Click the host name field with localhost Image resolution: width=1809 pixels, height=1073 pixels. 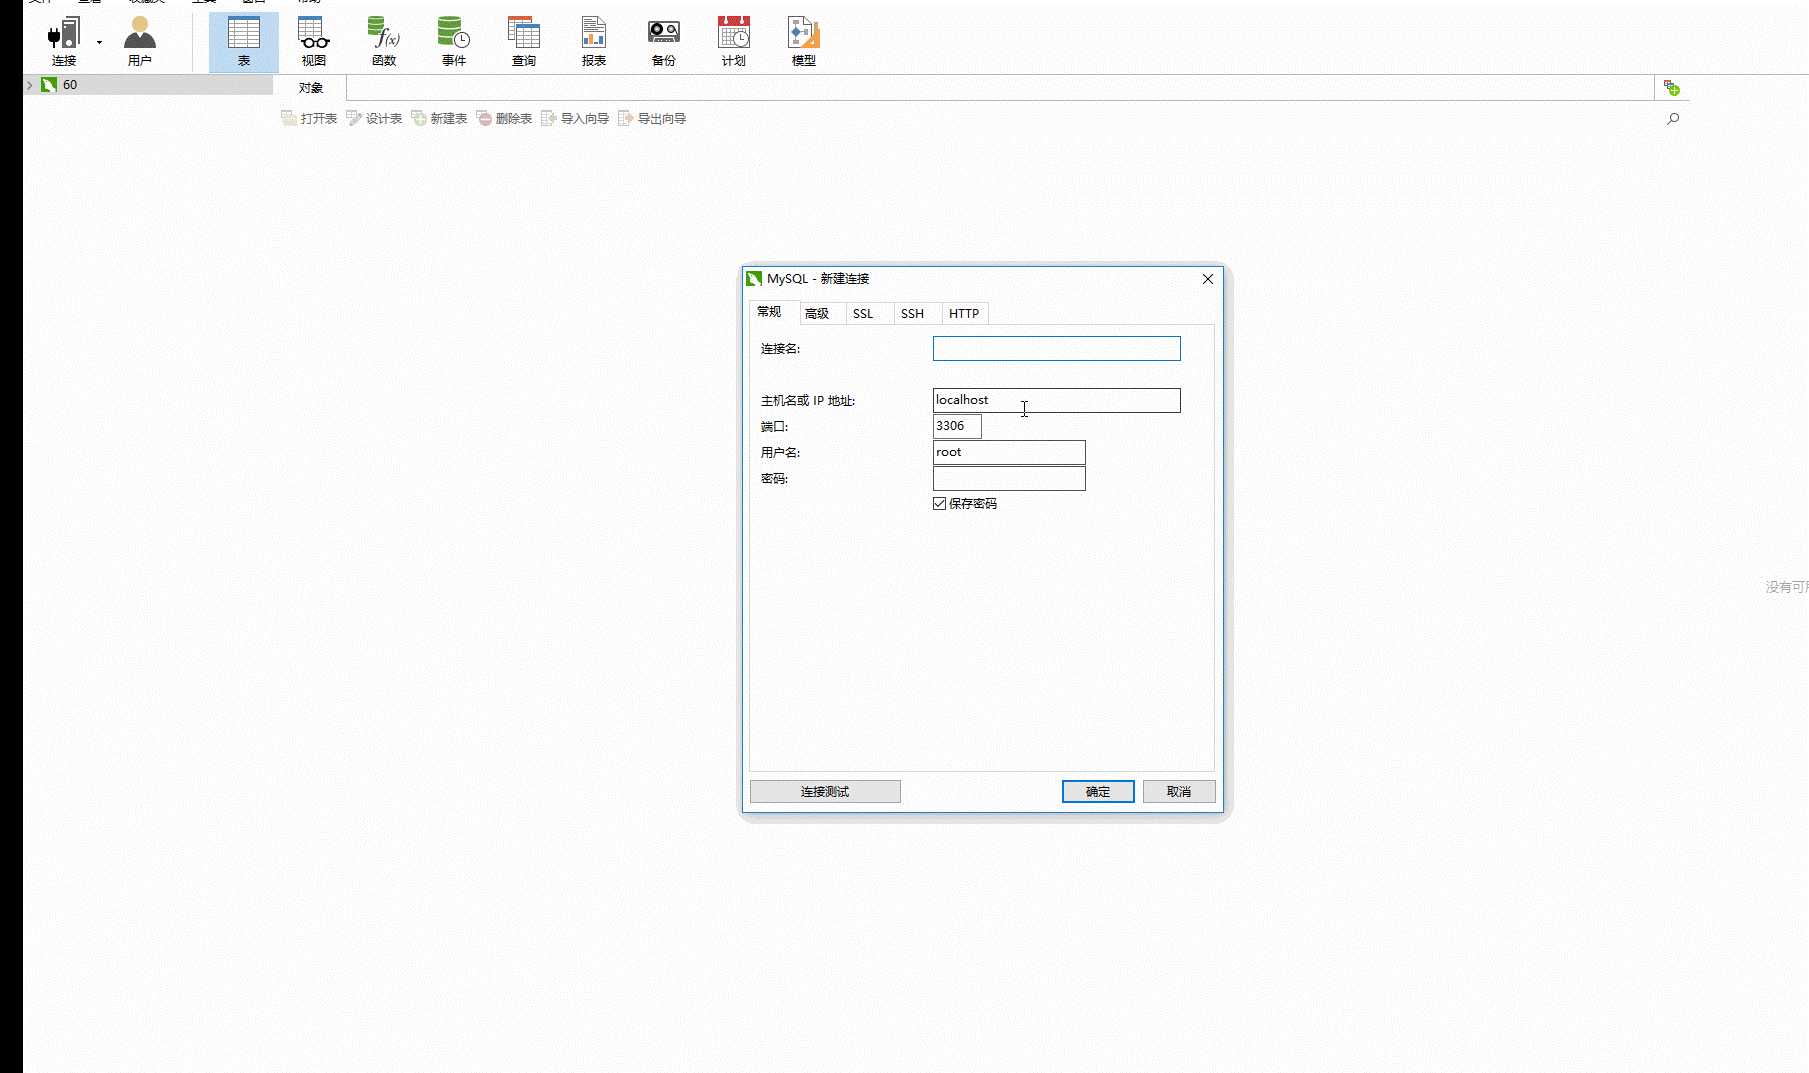(1056, 400)
